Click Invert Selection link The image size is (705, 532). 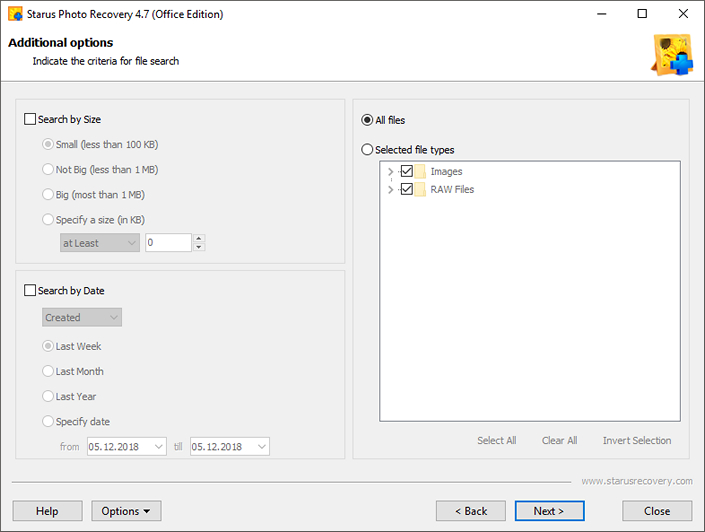tap(637, 441)
